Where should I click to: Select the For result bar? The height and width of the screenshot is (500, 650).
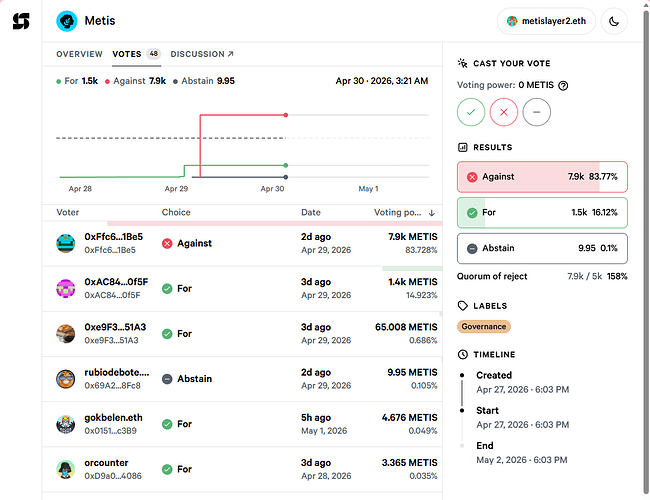[542, 213]
